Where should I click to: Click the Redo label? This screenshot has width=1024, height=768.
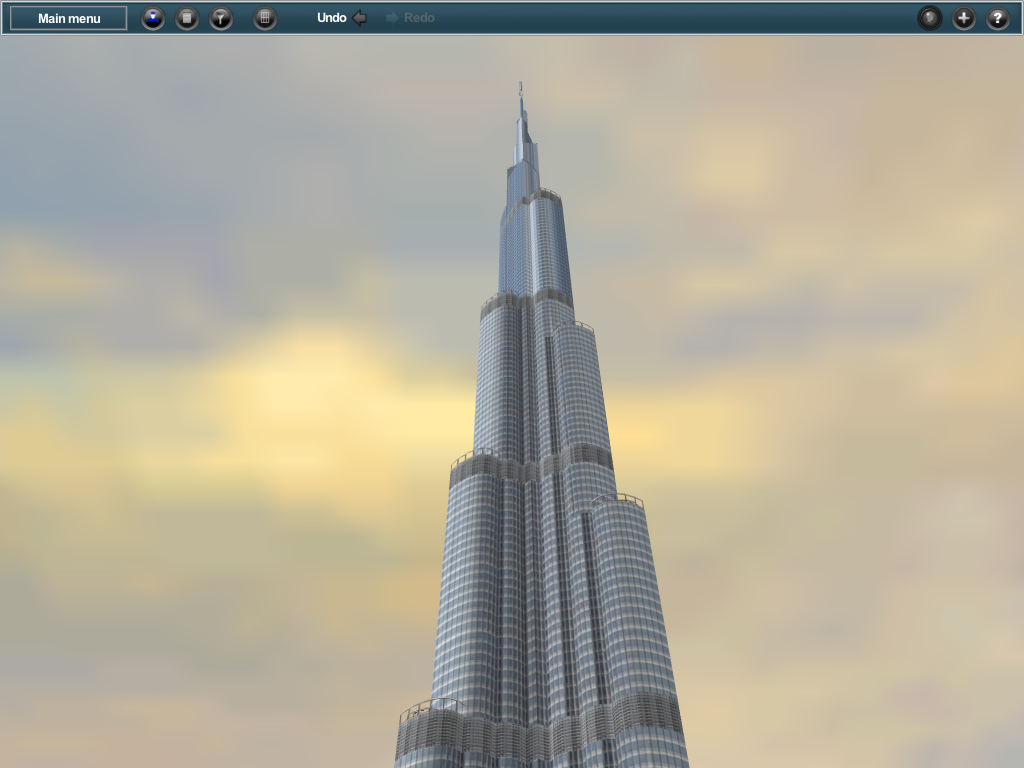[x=419, y=18]
